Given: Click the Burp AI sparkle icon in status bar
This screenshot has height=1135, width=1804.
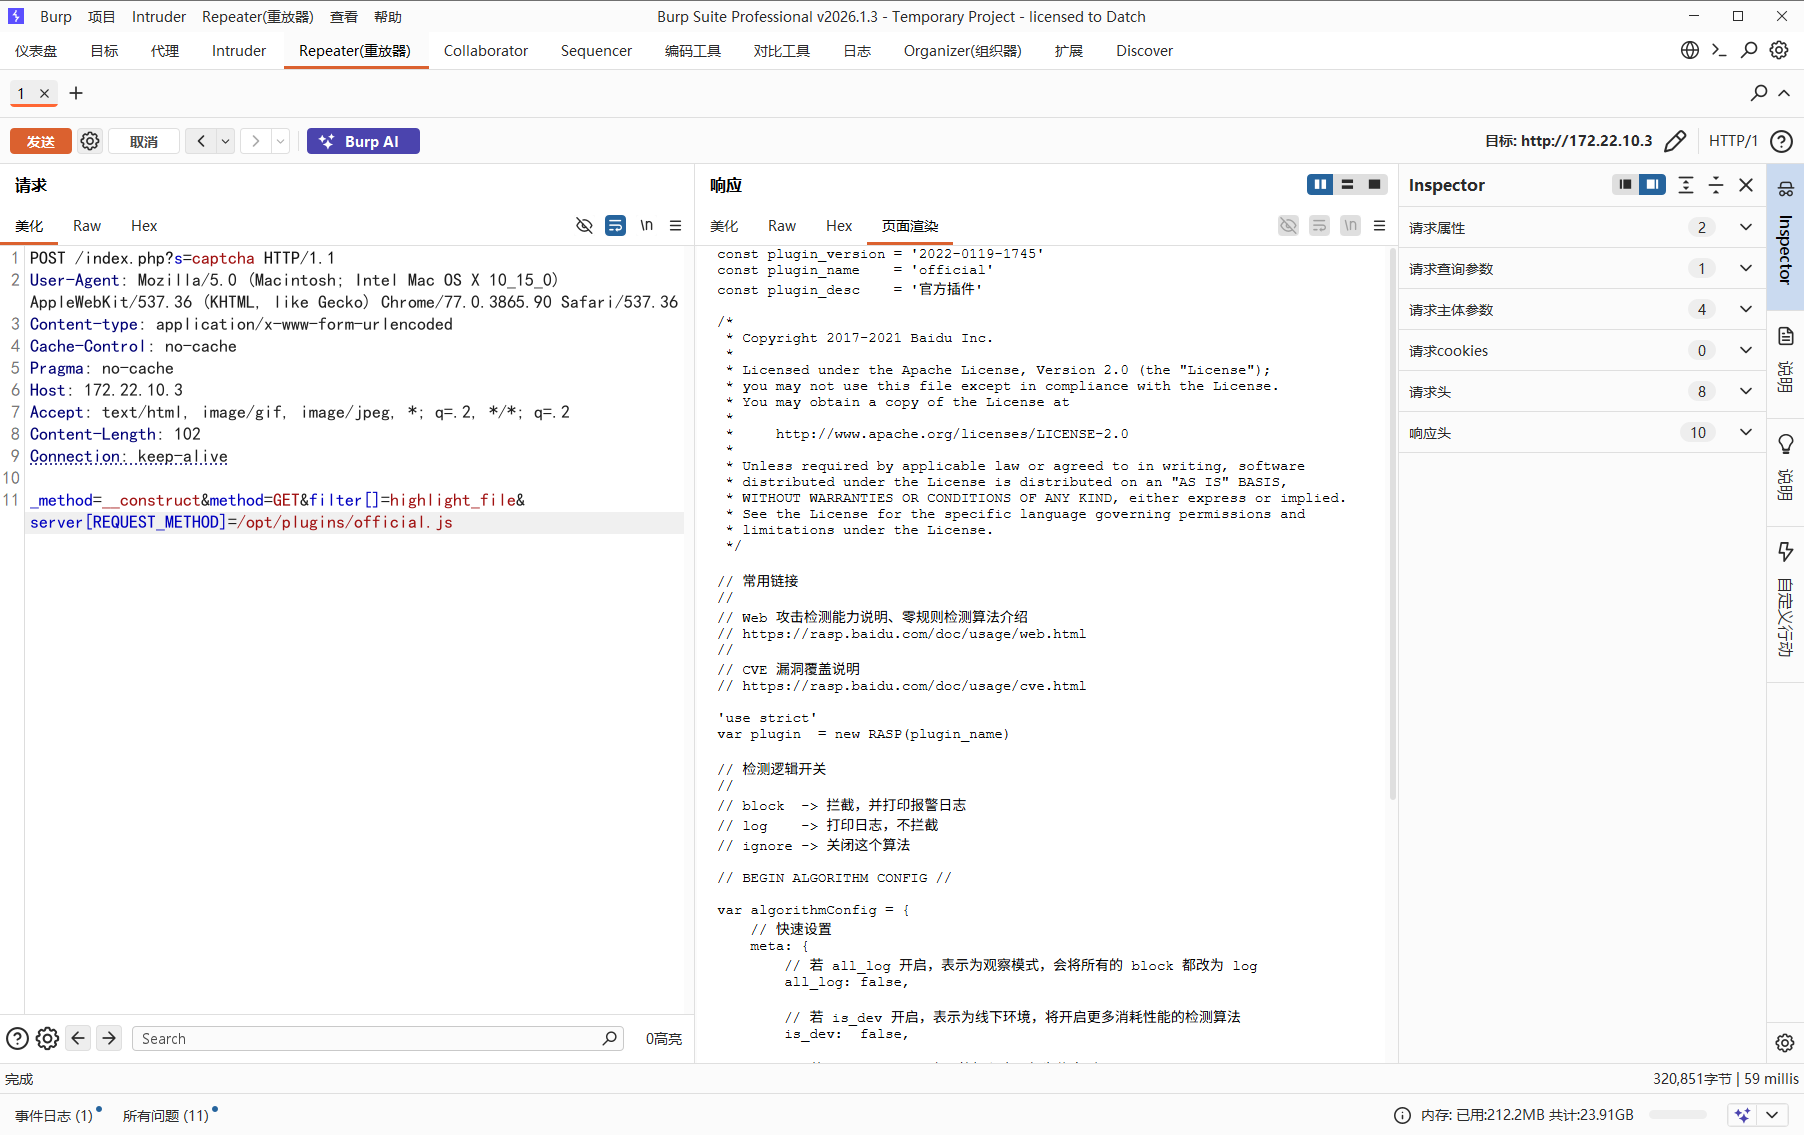Looking at the screenshot, I should [1743, 1115].
